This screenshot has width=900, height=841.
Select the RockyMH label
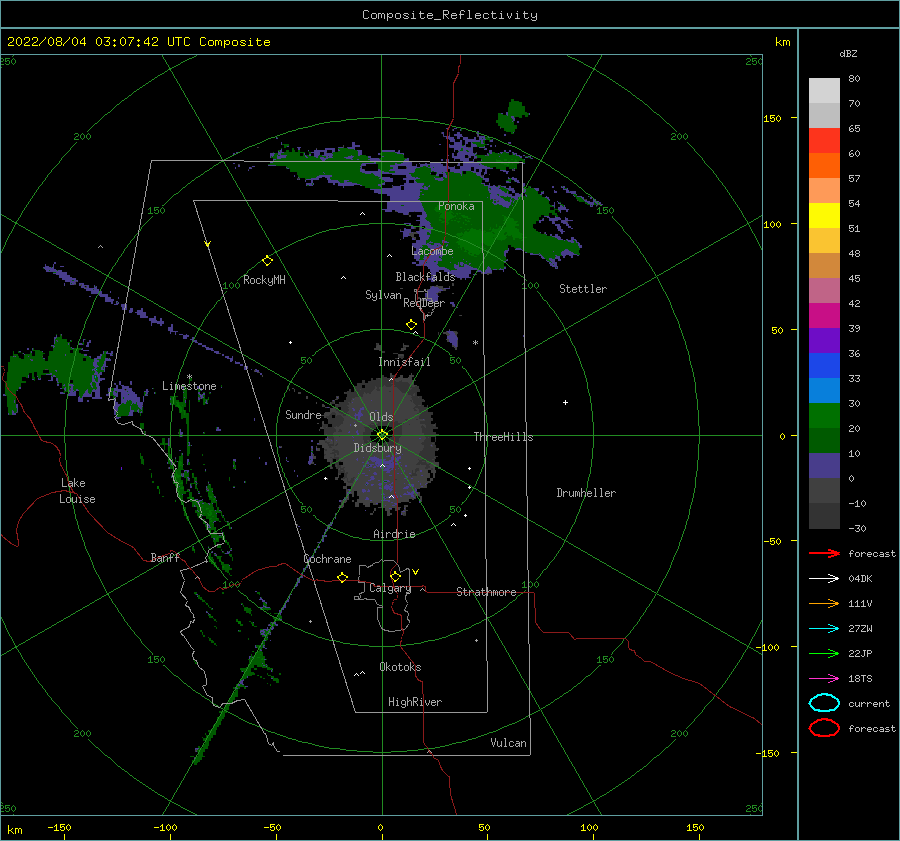tap(264, 280)
